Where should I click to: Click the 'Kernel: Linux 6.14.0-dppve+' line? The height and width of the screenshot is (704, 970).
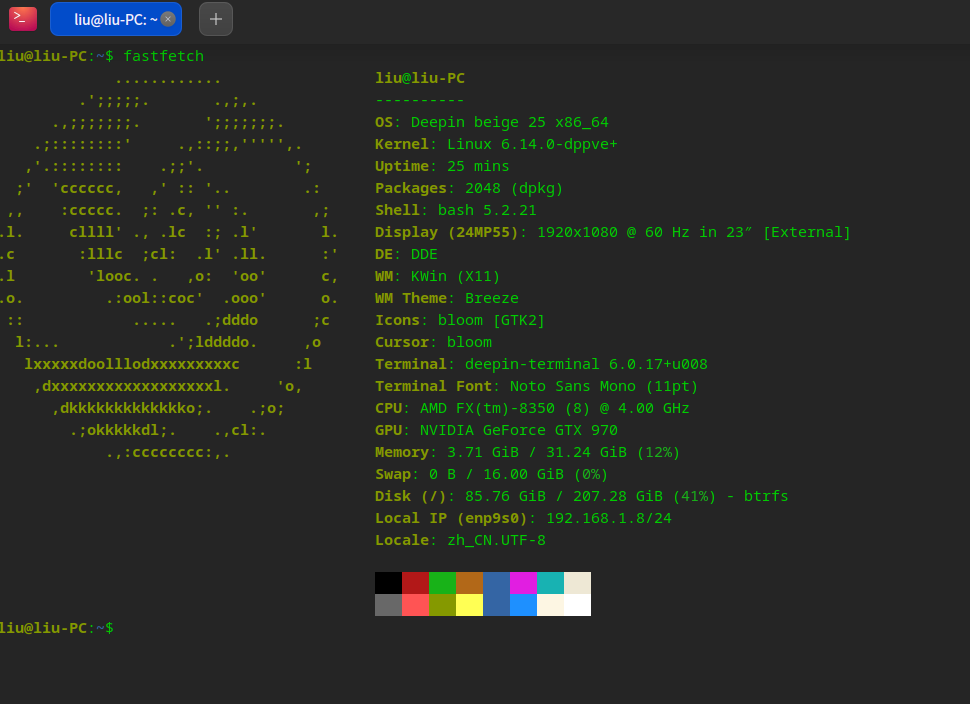pyautogui.click(x=496, y=144)
